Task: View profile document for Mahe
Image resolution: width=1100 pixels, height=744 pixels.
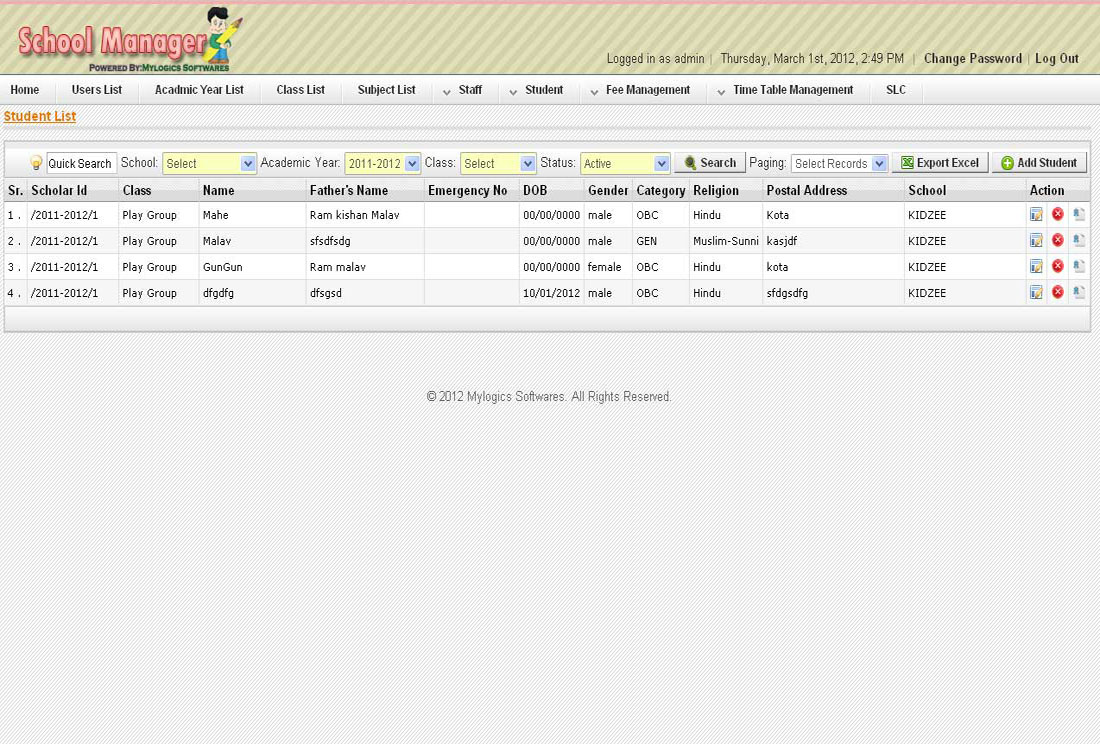Action: [1079, 215]
